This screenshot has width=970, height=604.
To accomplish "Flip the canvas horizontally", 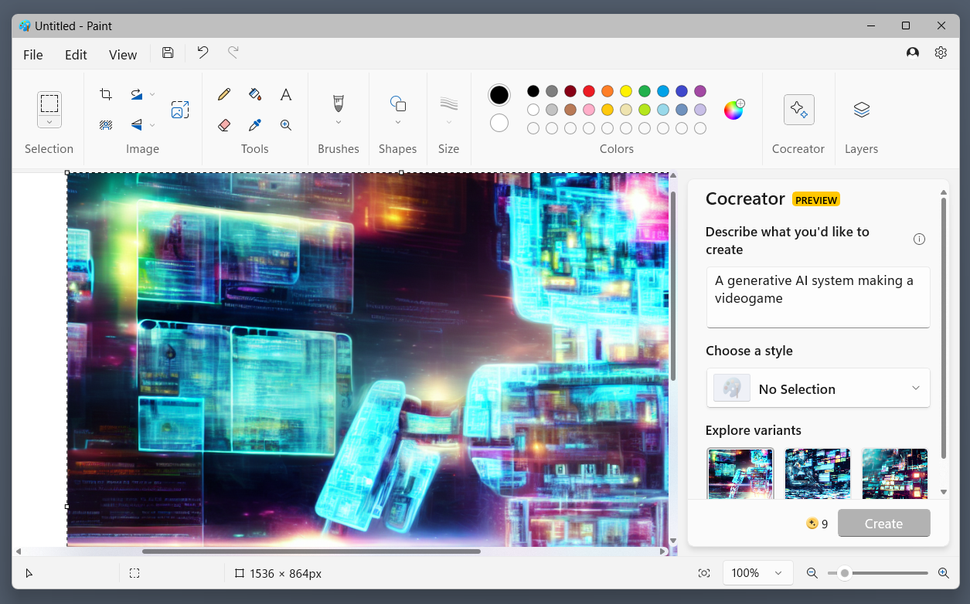I will (139, 125).
